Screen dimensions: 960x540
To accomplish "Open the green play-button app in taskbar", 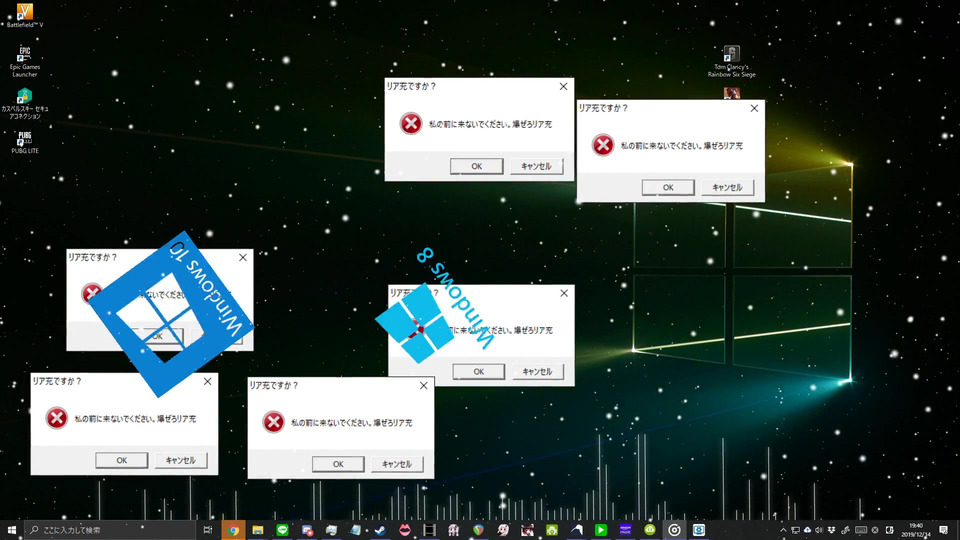I will (601, 530).
